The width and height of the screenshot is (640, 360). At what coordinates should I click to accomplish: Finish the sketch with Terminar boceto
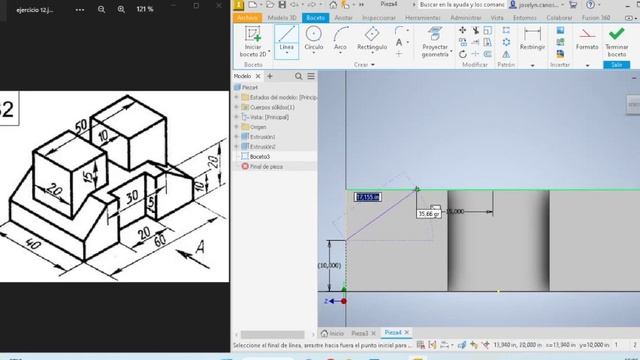click(616, 42)
